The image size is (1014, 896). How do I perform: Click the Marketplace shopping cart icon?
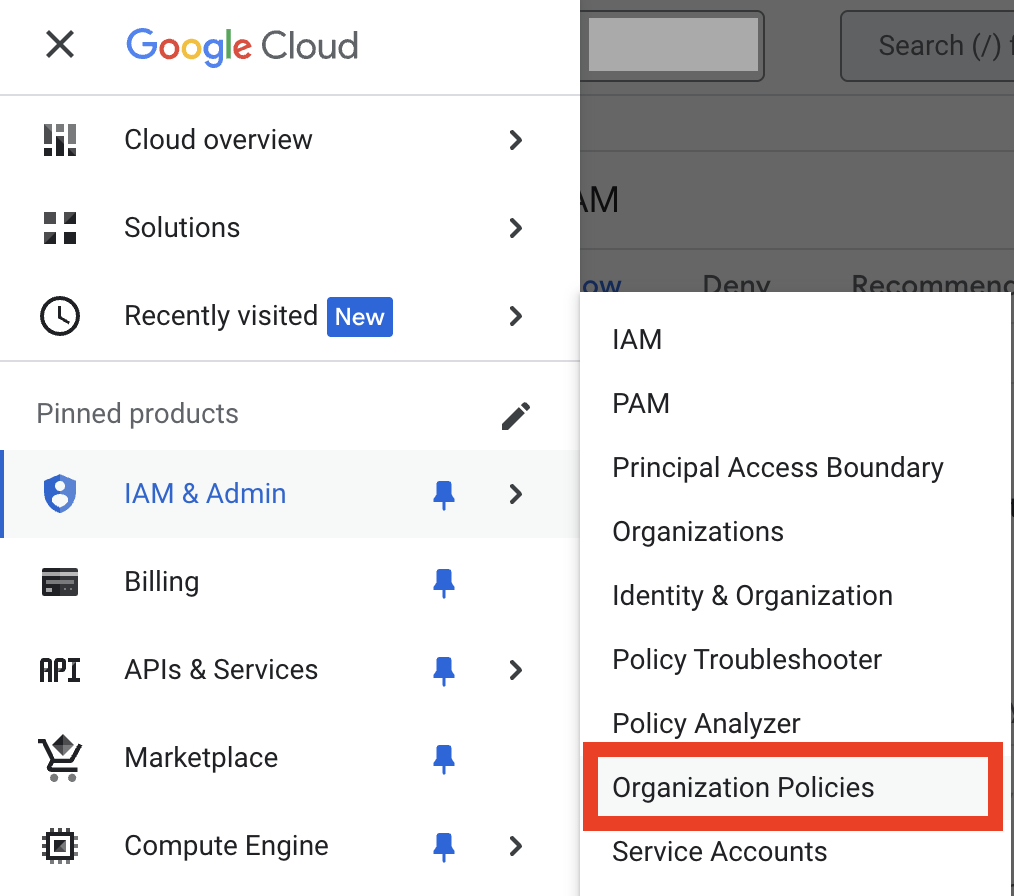tap(59, 758)
